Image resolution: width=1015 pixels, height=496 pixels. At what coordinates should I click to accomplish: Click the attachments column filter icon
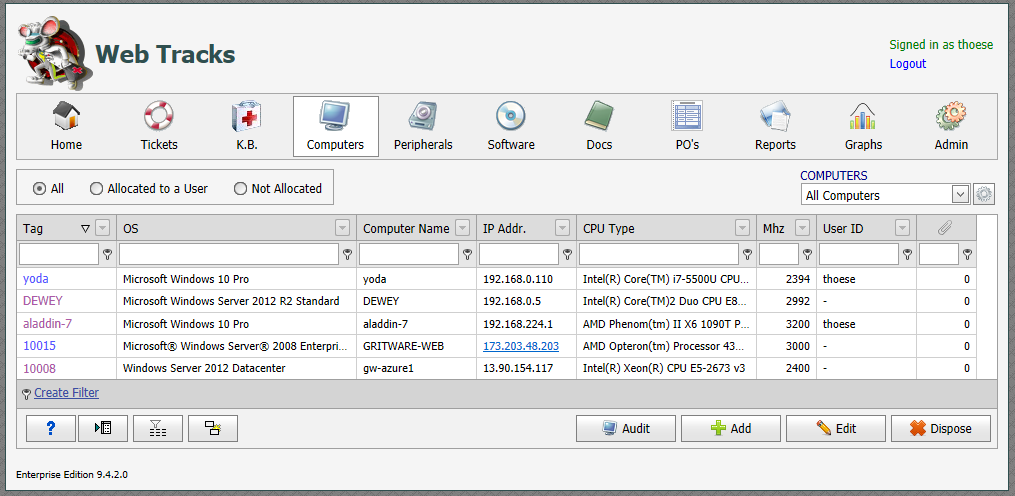coord(967,254)
